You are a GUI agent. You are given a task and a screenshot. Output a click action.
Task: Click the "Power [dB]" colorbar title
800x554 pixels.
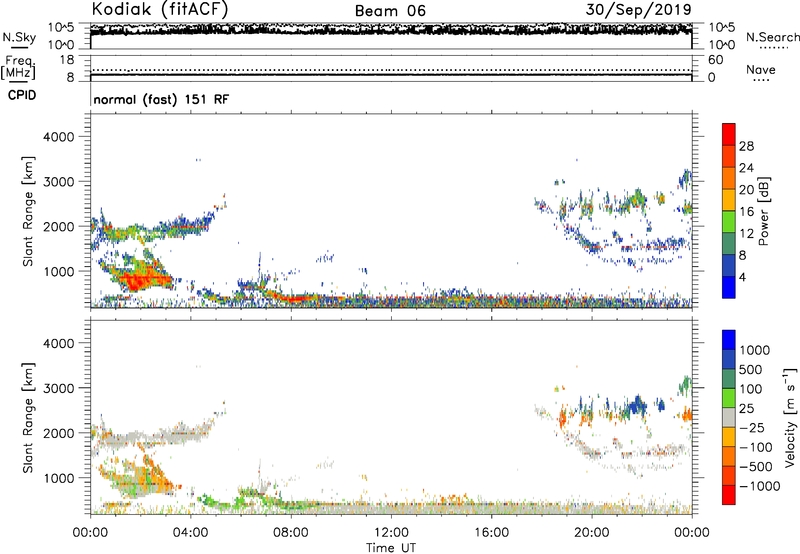pos(764,211)
